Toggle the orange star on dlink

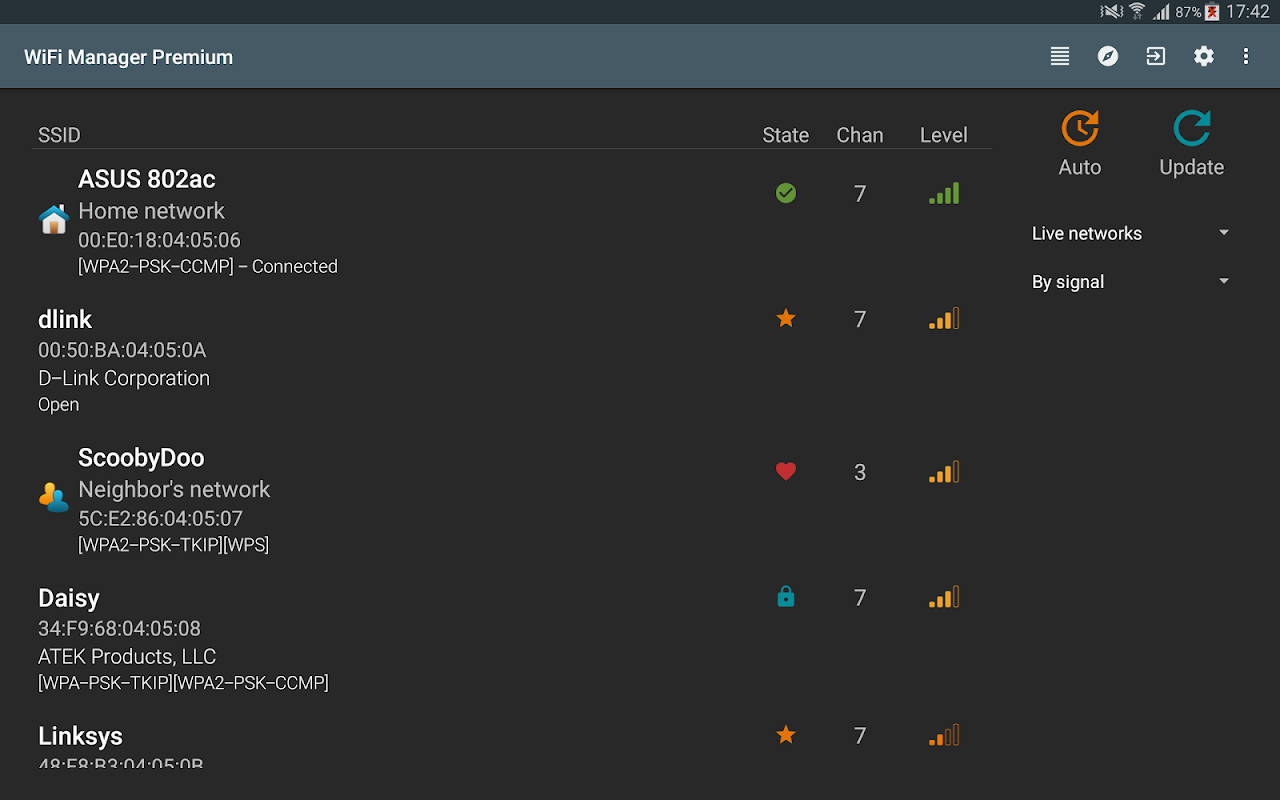[x=786, y=319]
